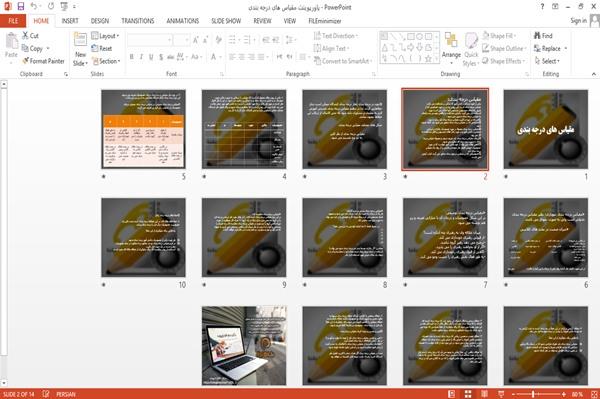This screenshot has height=399, width=600.
Task: Open the FILEminimizer tab
Action: pos(325,21)
